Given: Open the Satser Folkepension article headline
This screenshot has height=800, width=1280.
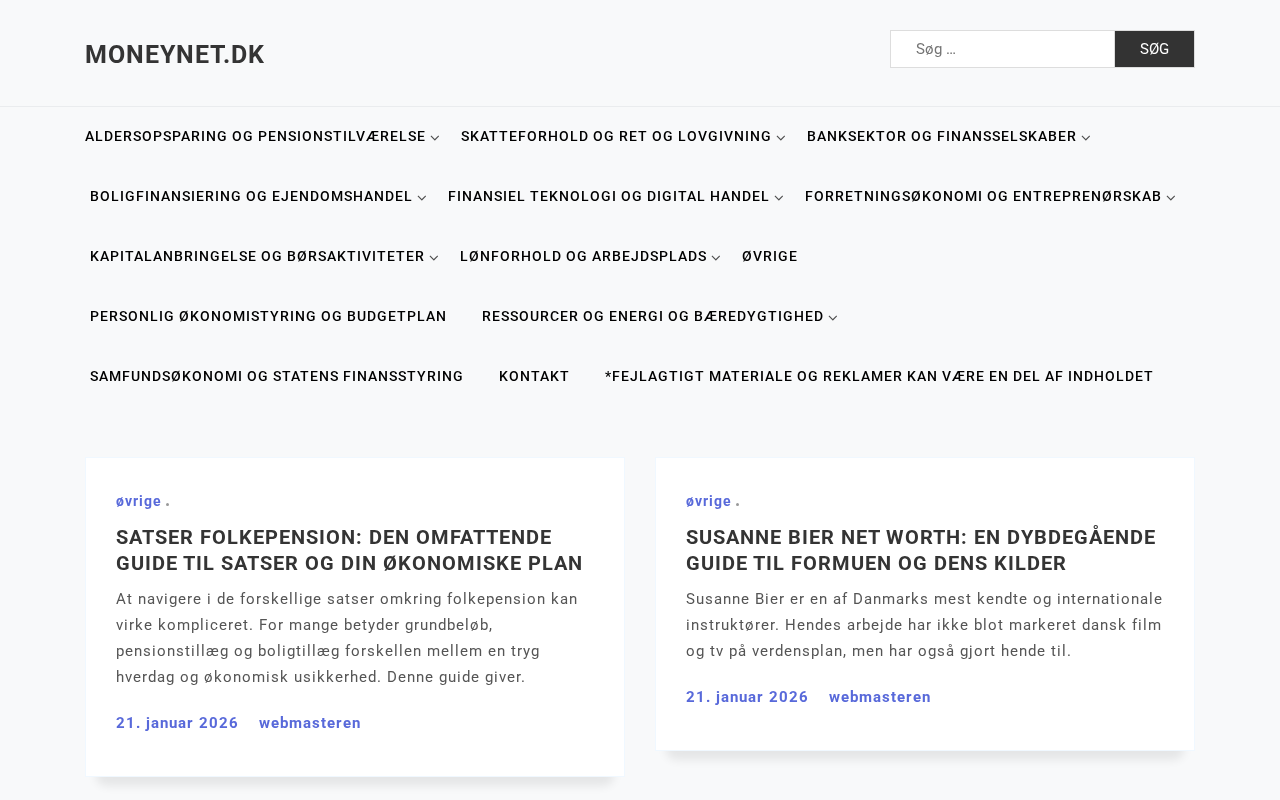Looking at the screenshot, I should [349, 550].
